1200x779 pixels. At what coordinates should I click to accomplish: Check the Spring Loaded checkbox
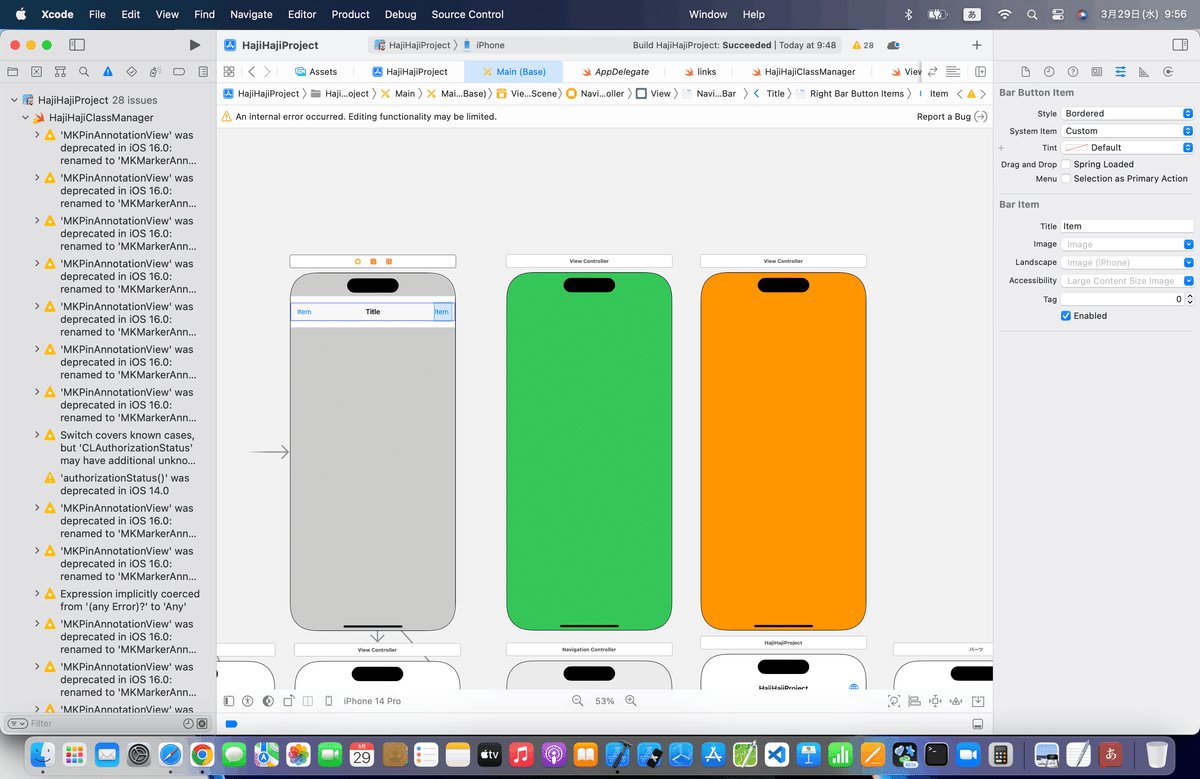coord(1066,164)
